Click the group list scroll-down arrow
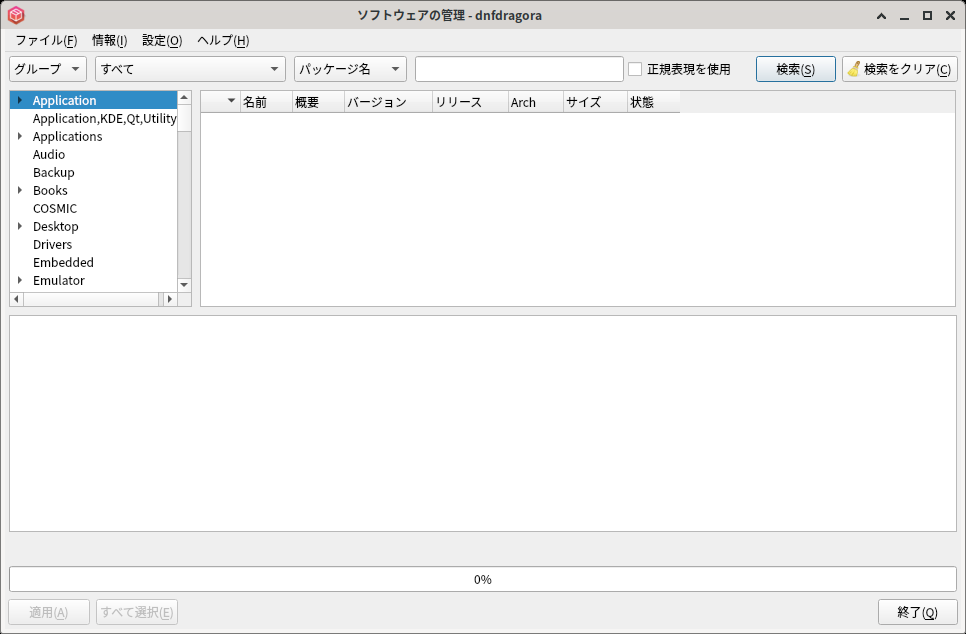This screenshot has width=966, height=634. click(184, 285)
